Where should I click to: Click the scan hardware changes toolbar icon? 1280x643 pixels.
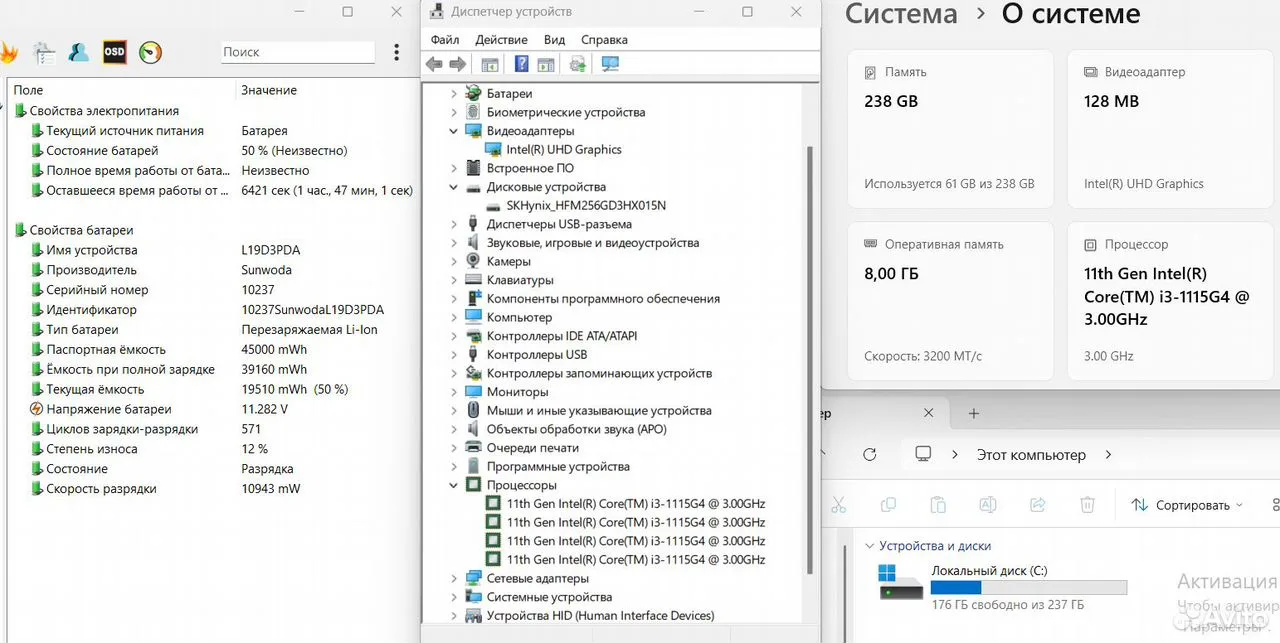[x=577, y=64]
